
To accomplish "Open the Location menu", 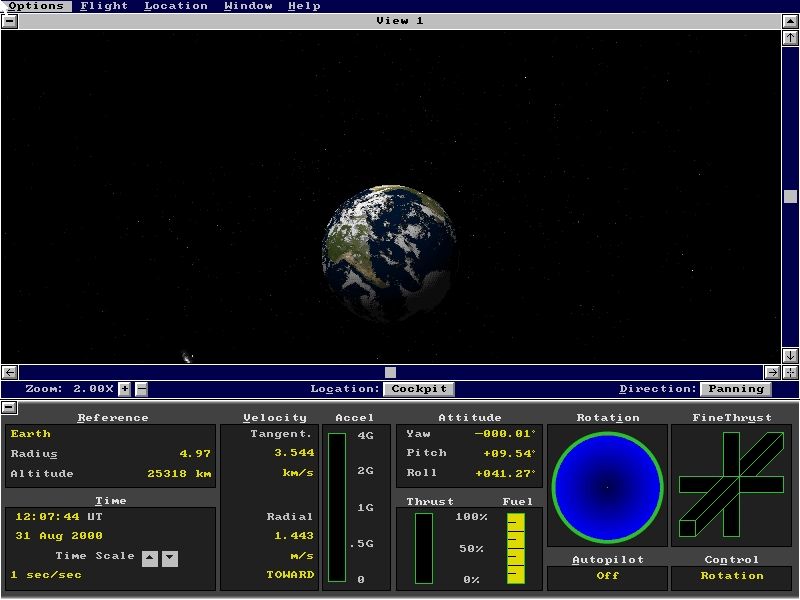I will pyautogui.click(x=176, y=5).
